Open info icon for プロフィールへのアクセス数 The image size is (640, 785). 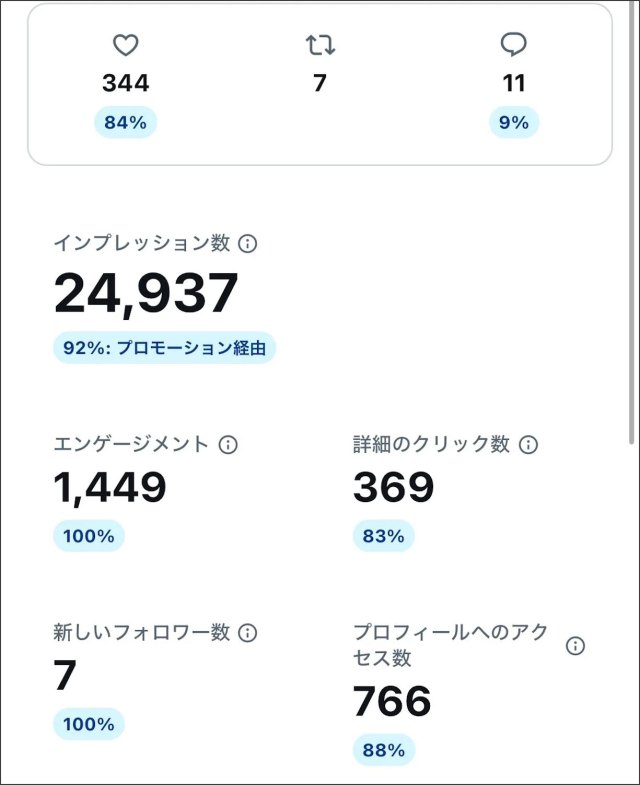[575, 646]
